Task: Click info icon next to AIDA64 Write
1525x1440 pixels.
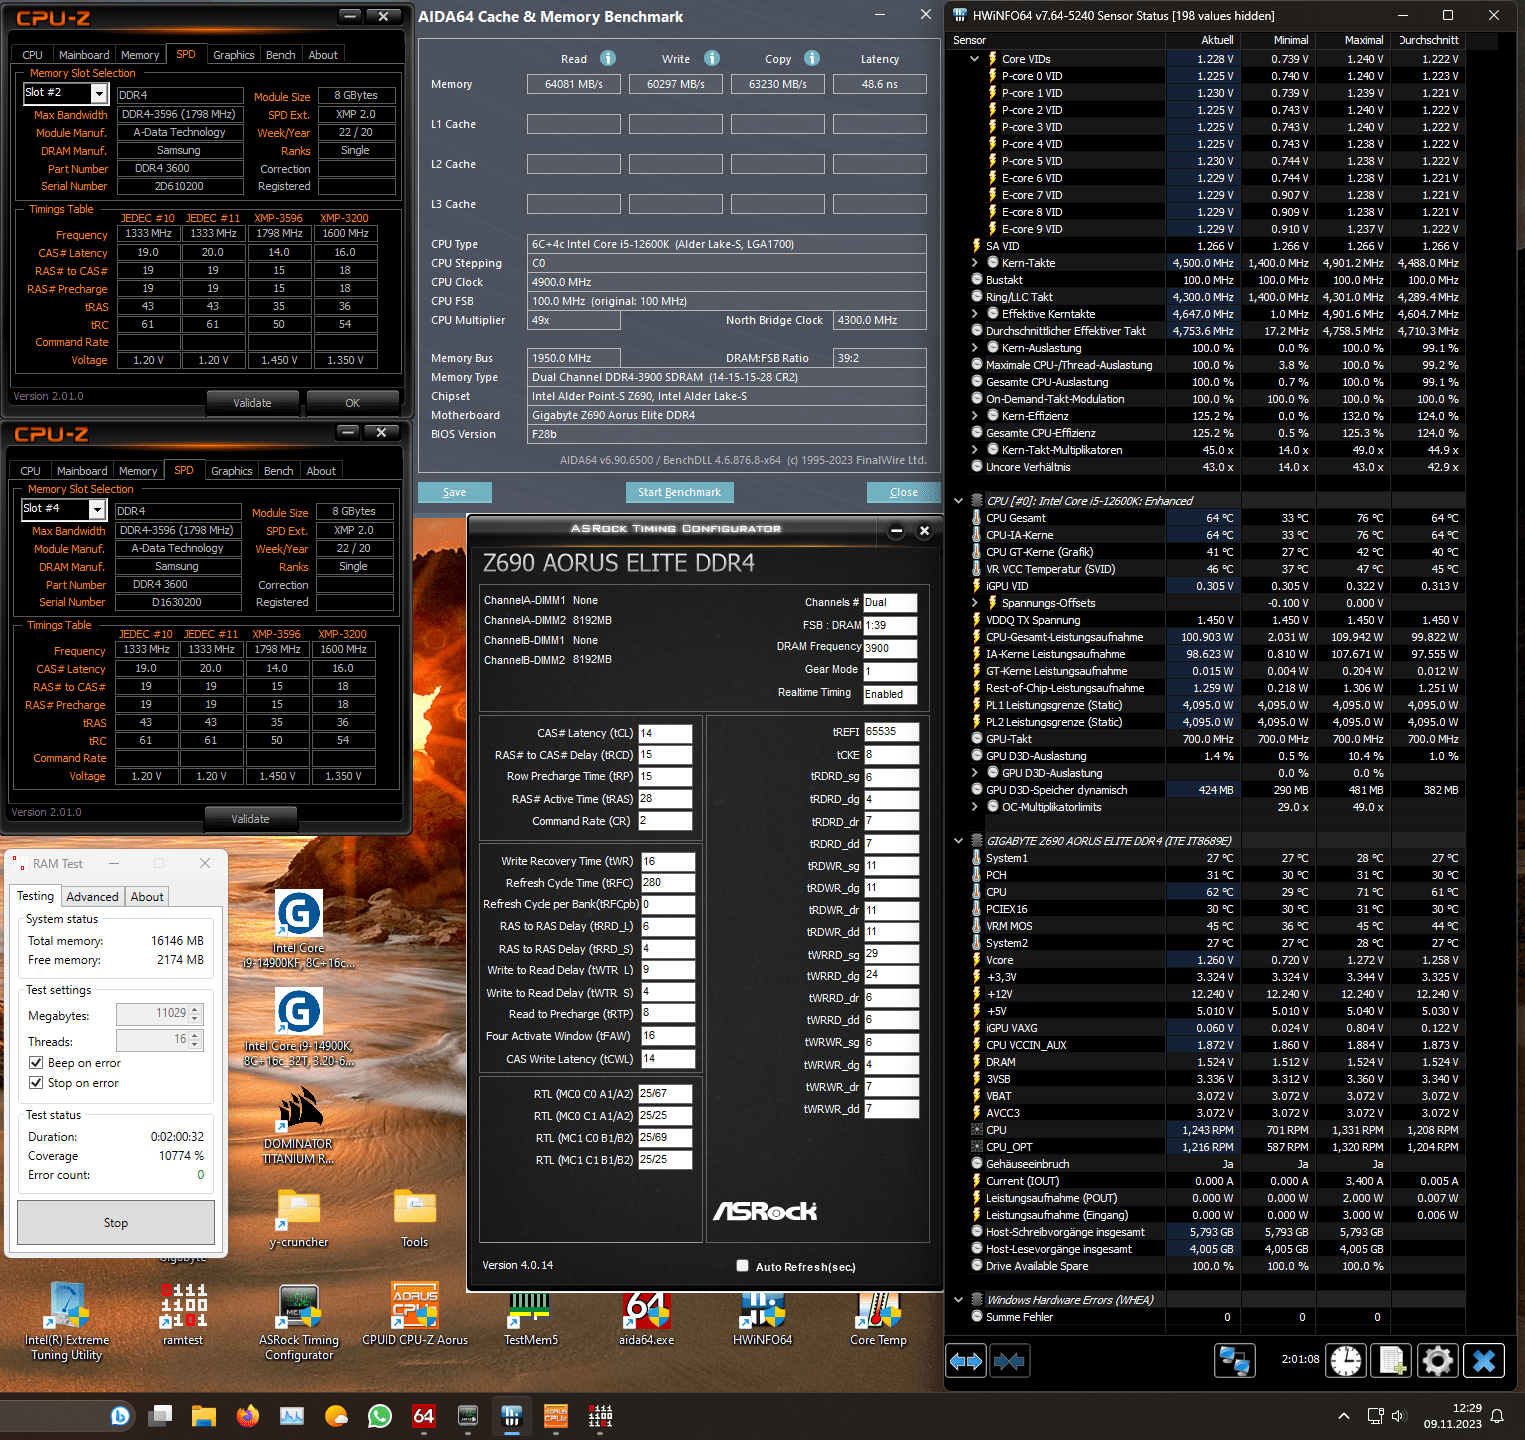Action: pos(712,58)
